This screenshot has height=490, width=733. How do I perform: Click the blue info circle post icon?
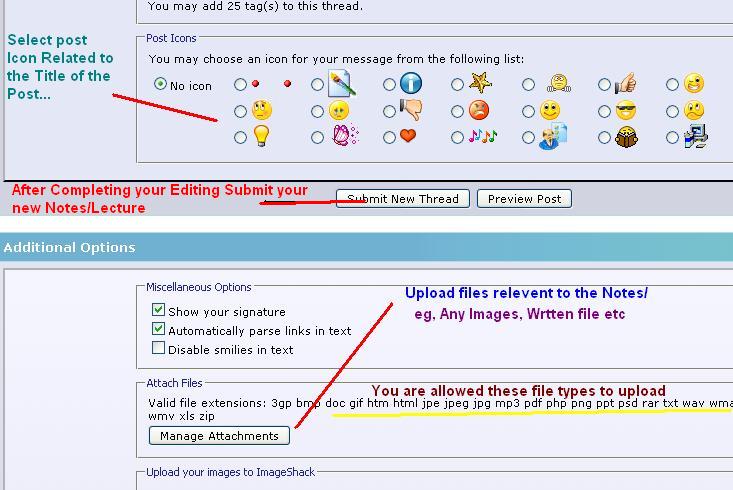pos(411,83)
